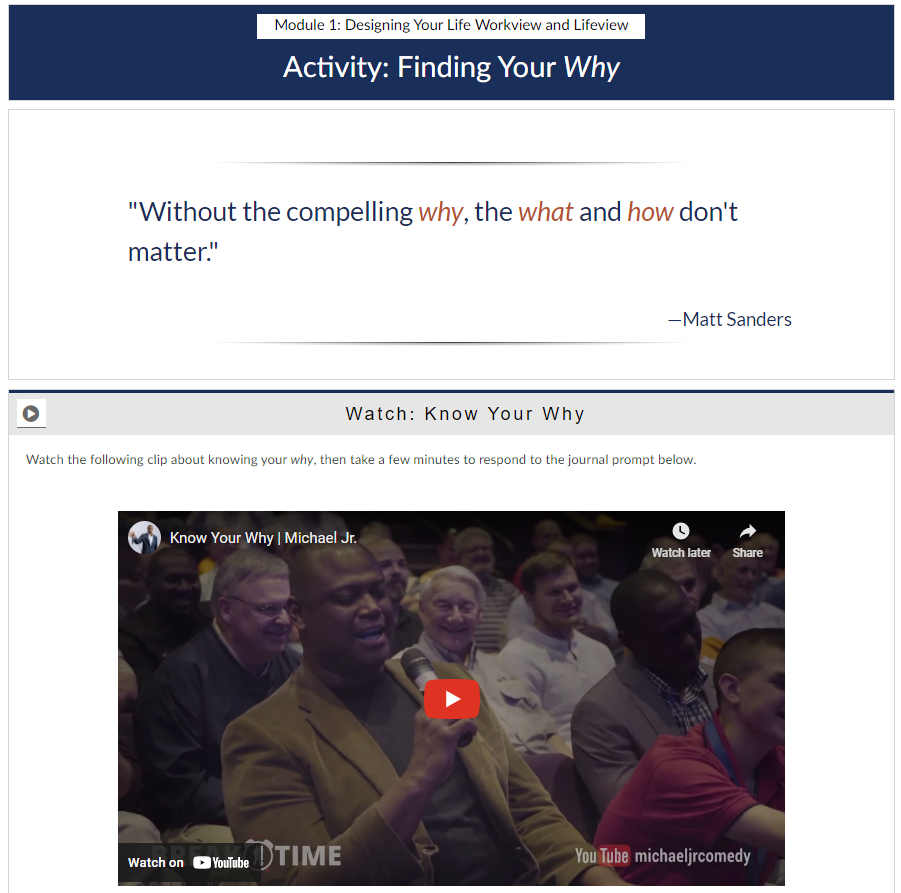This screenshot has height=893, width=901.
Task: Click the circled play icon beside Watch header
Action: (31, 413)
